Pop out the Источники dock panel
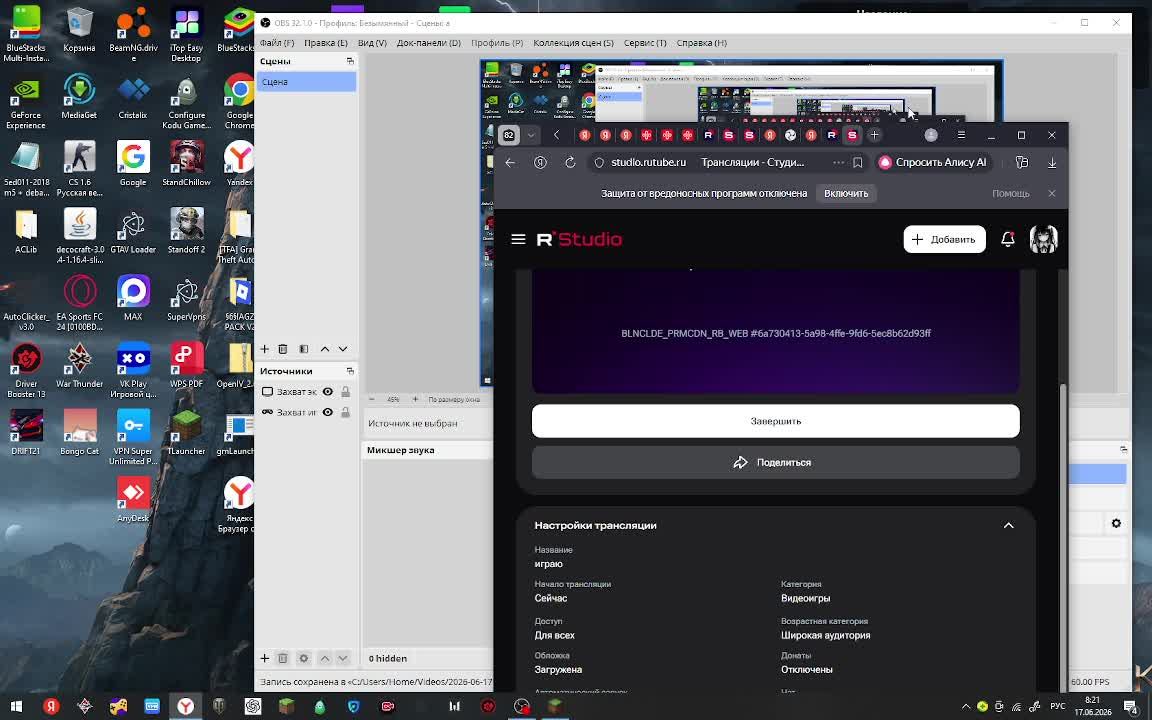The height and width of the screenshot is (720, 1152). 350,371
